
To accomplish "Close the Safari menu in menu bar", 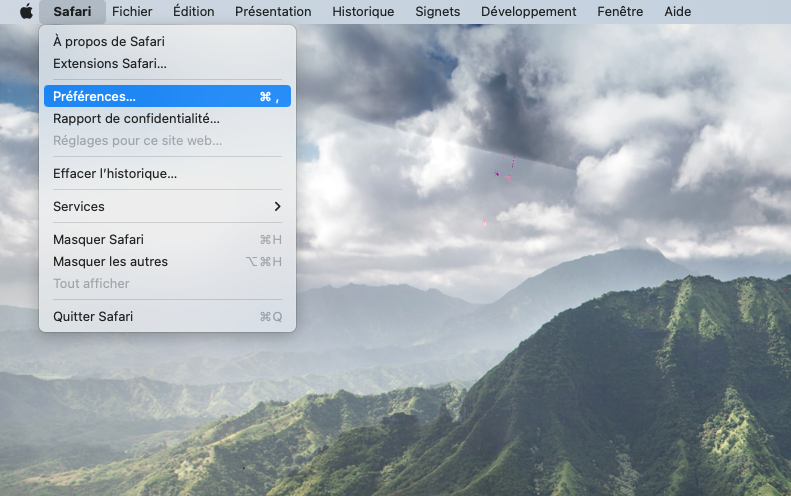I will (72, 11).
